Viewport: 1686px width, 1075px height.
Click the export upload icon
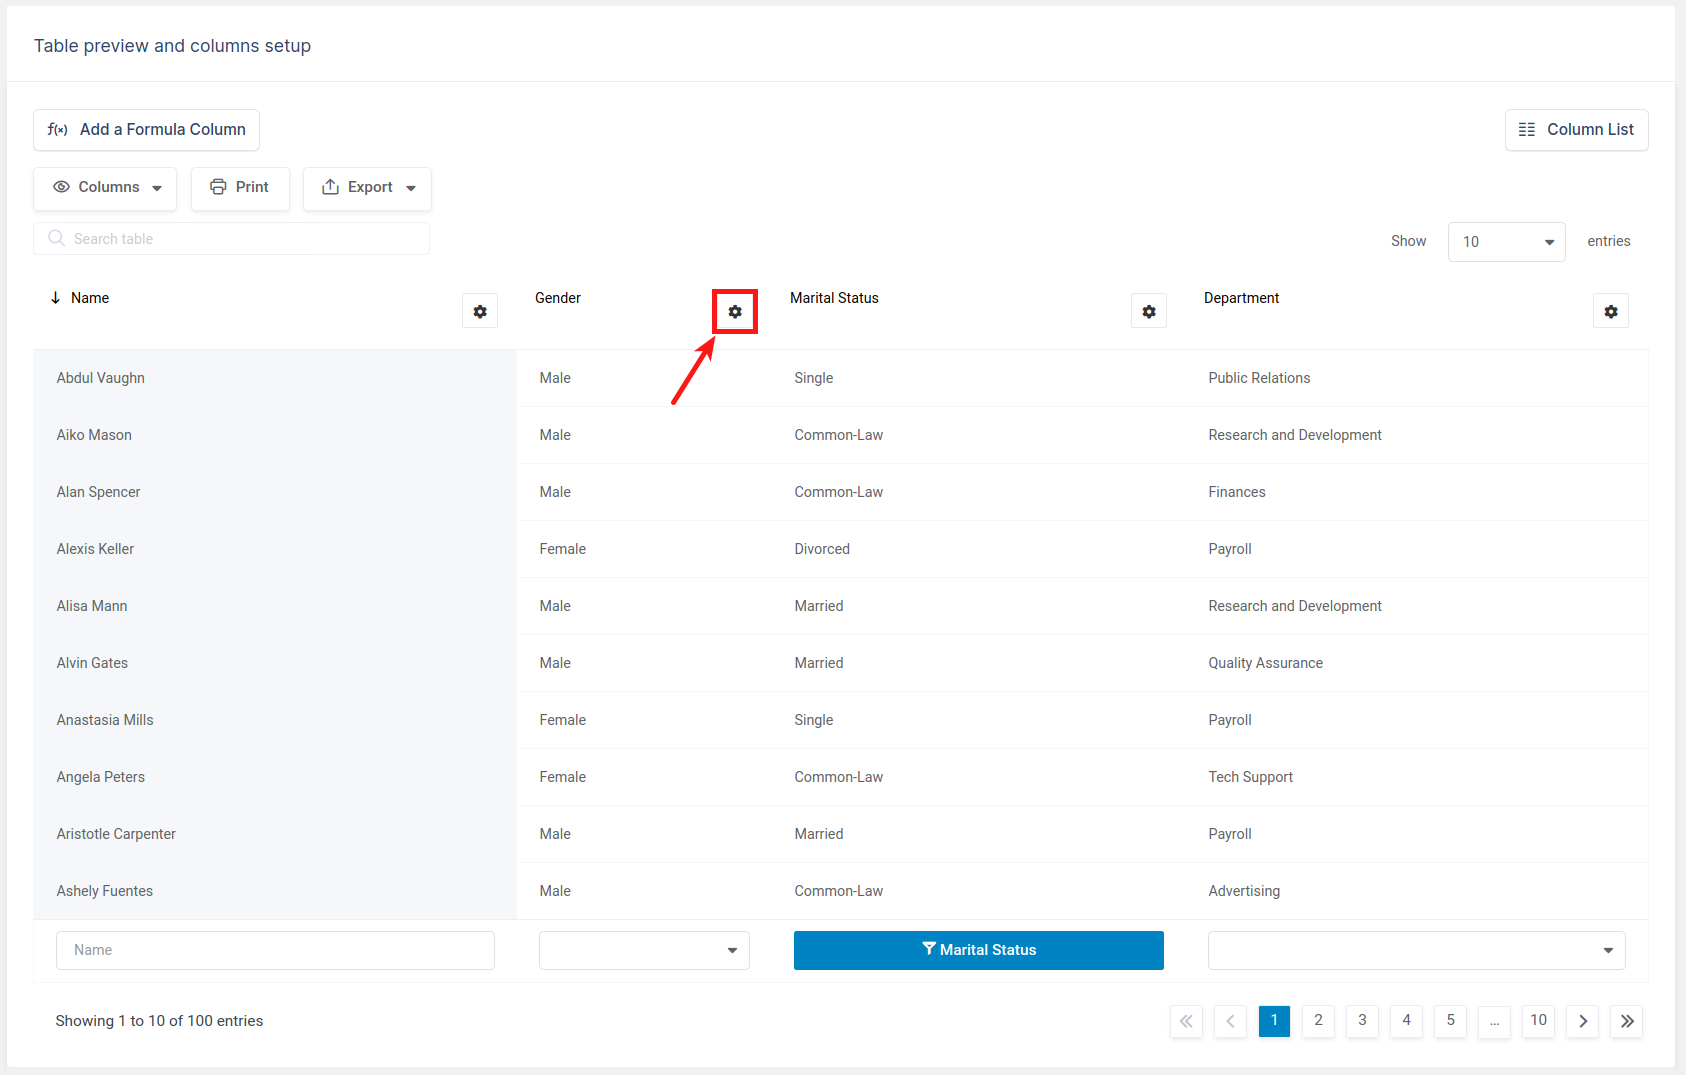pyautogui.click(x=331, y=187)
